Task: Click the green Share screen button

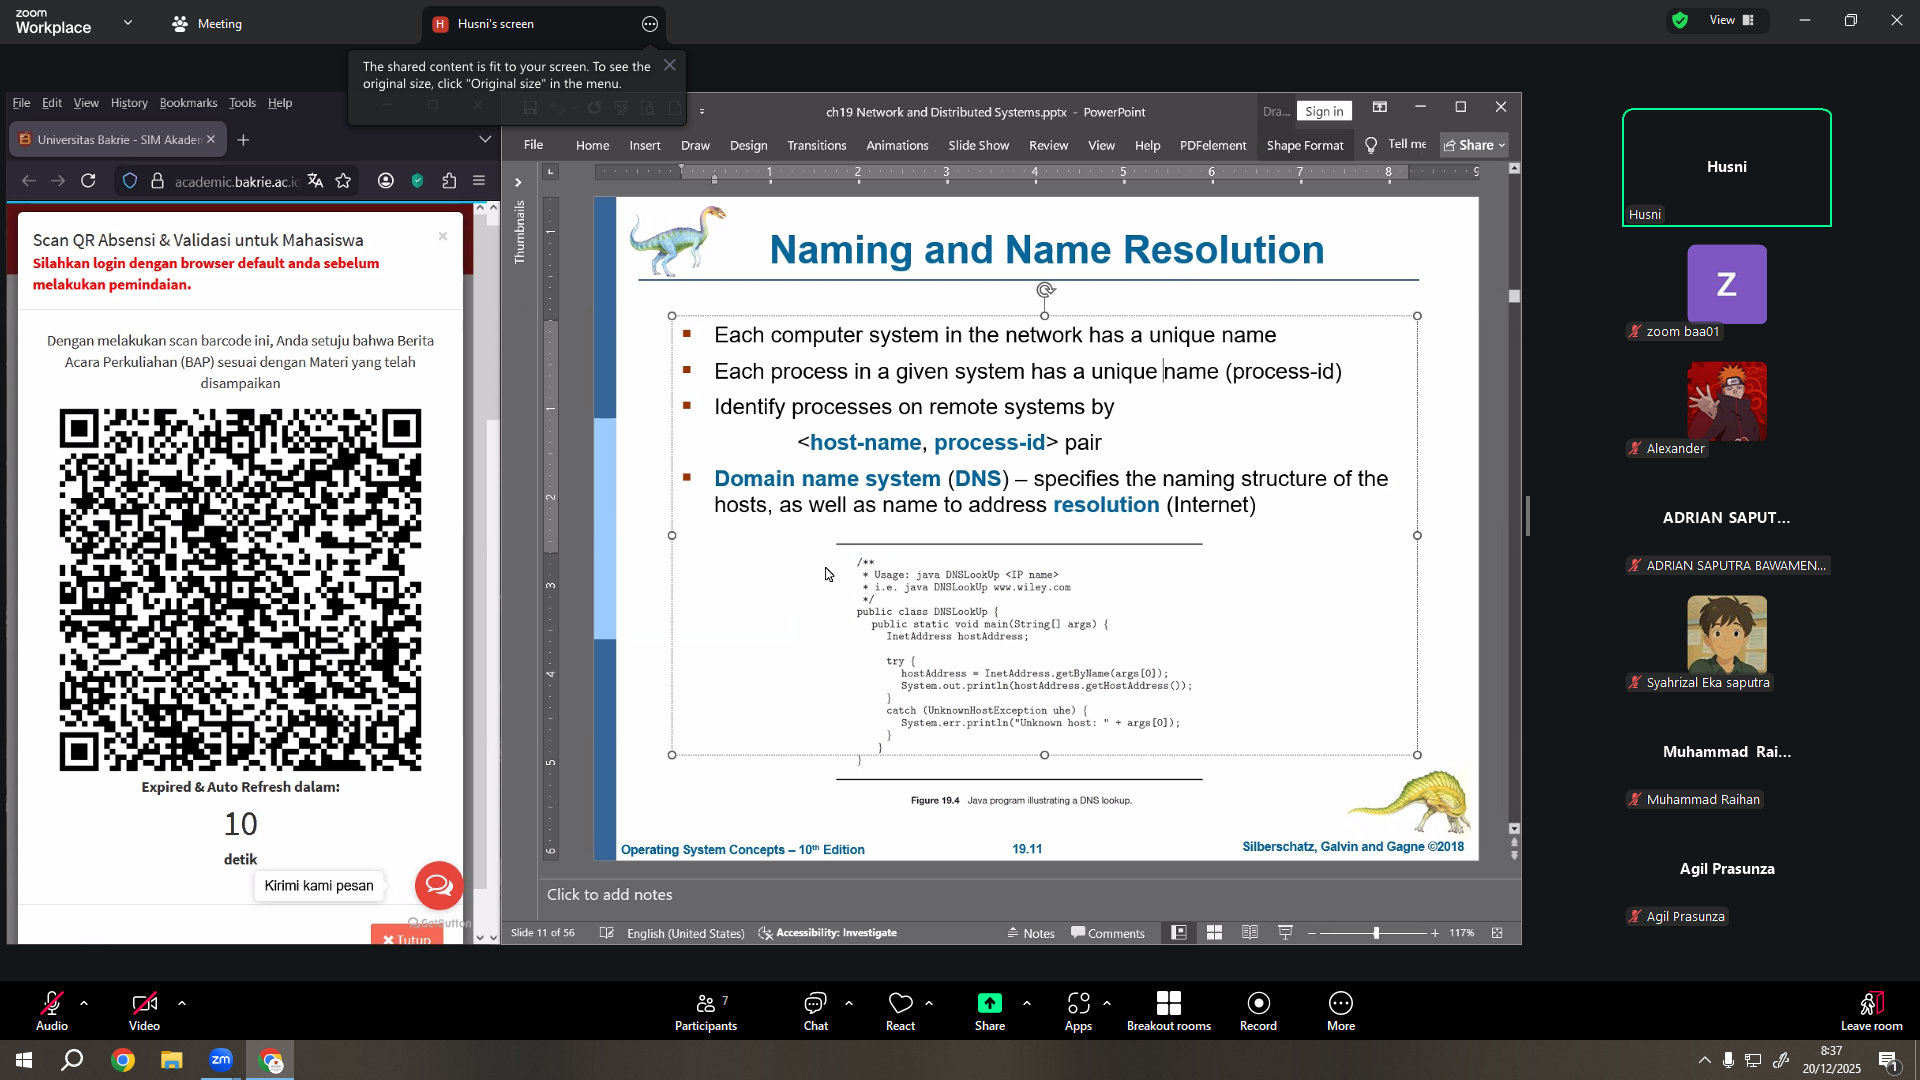Action: (990, 1011)
